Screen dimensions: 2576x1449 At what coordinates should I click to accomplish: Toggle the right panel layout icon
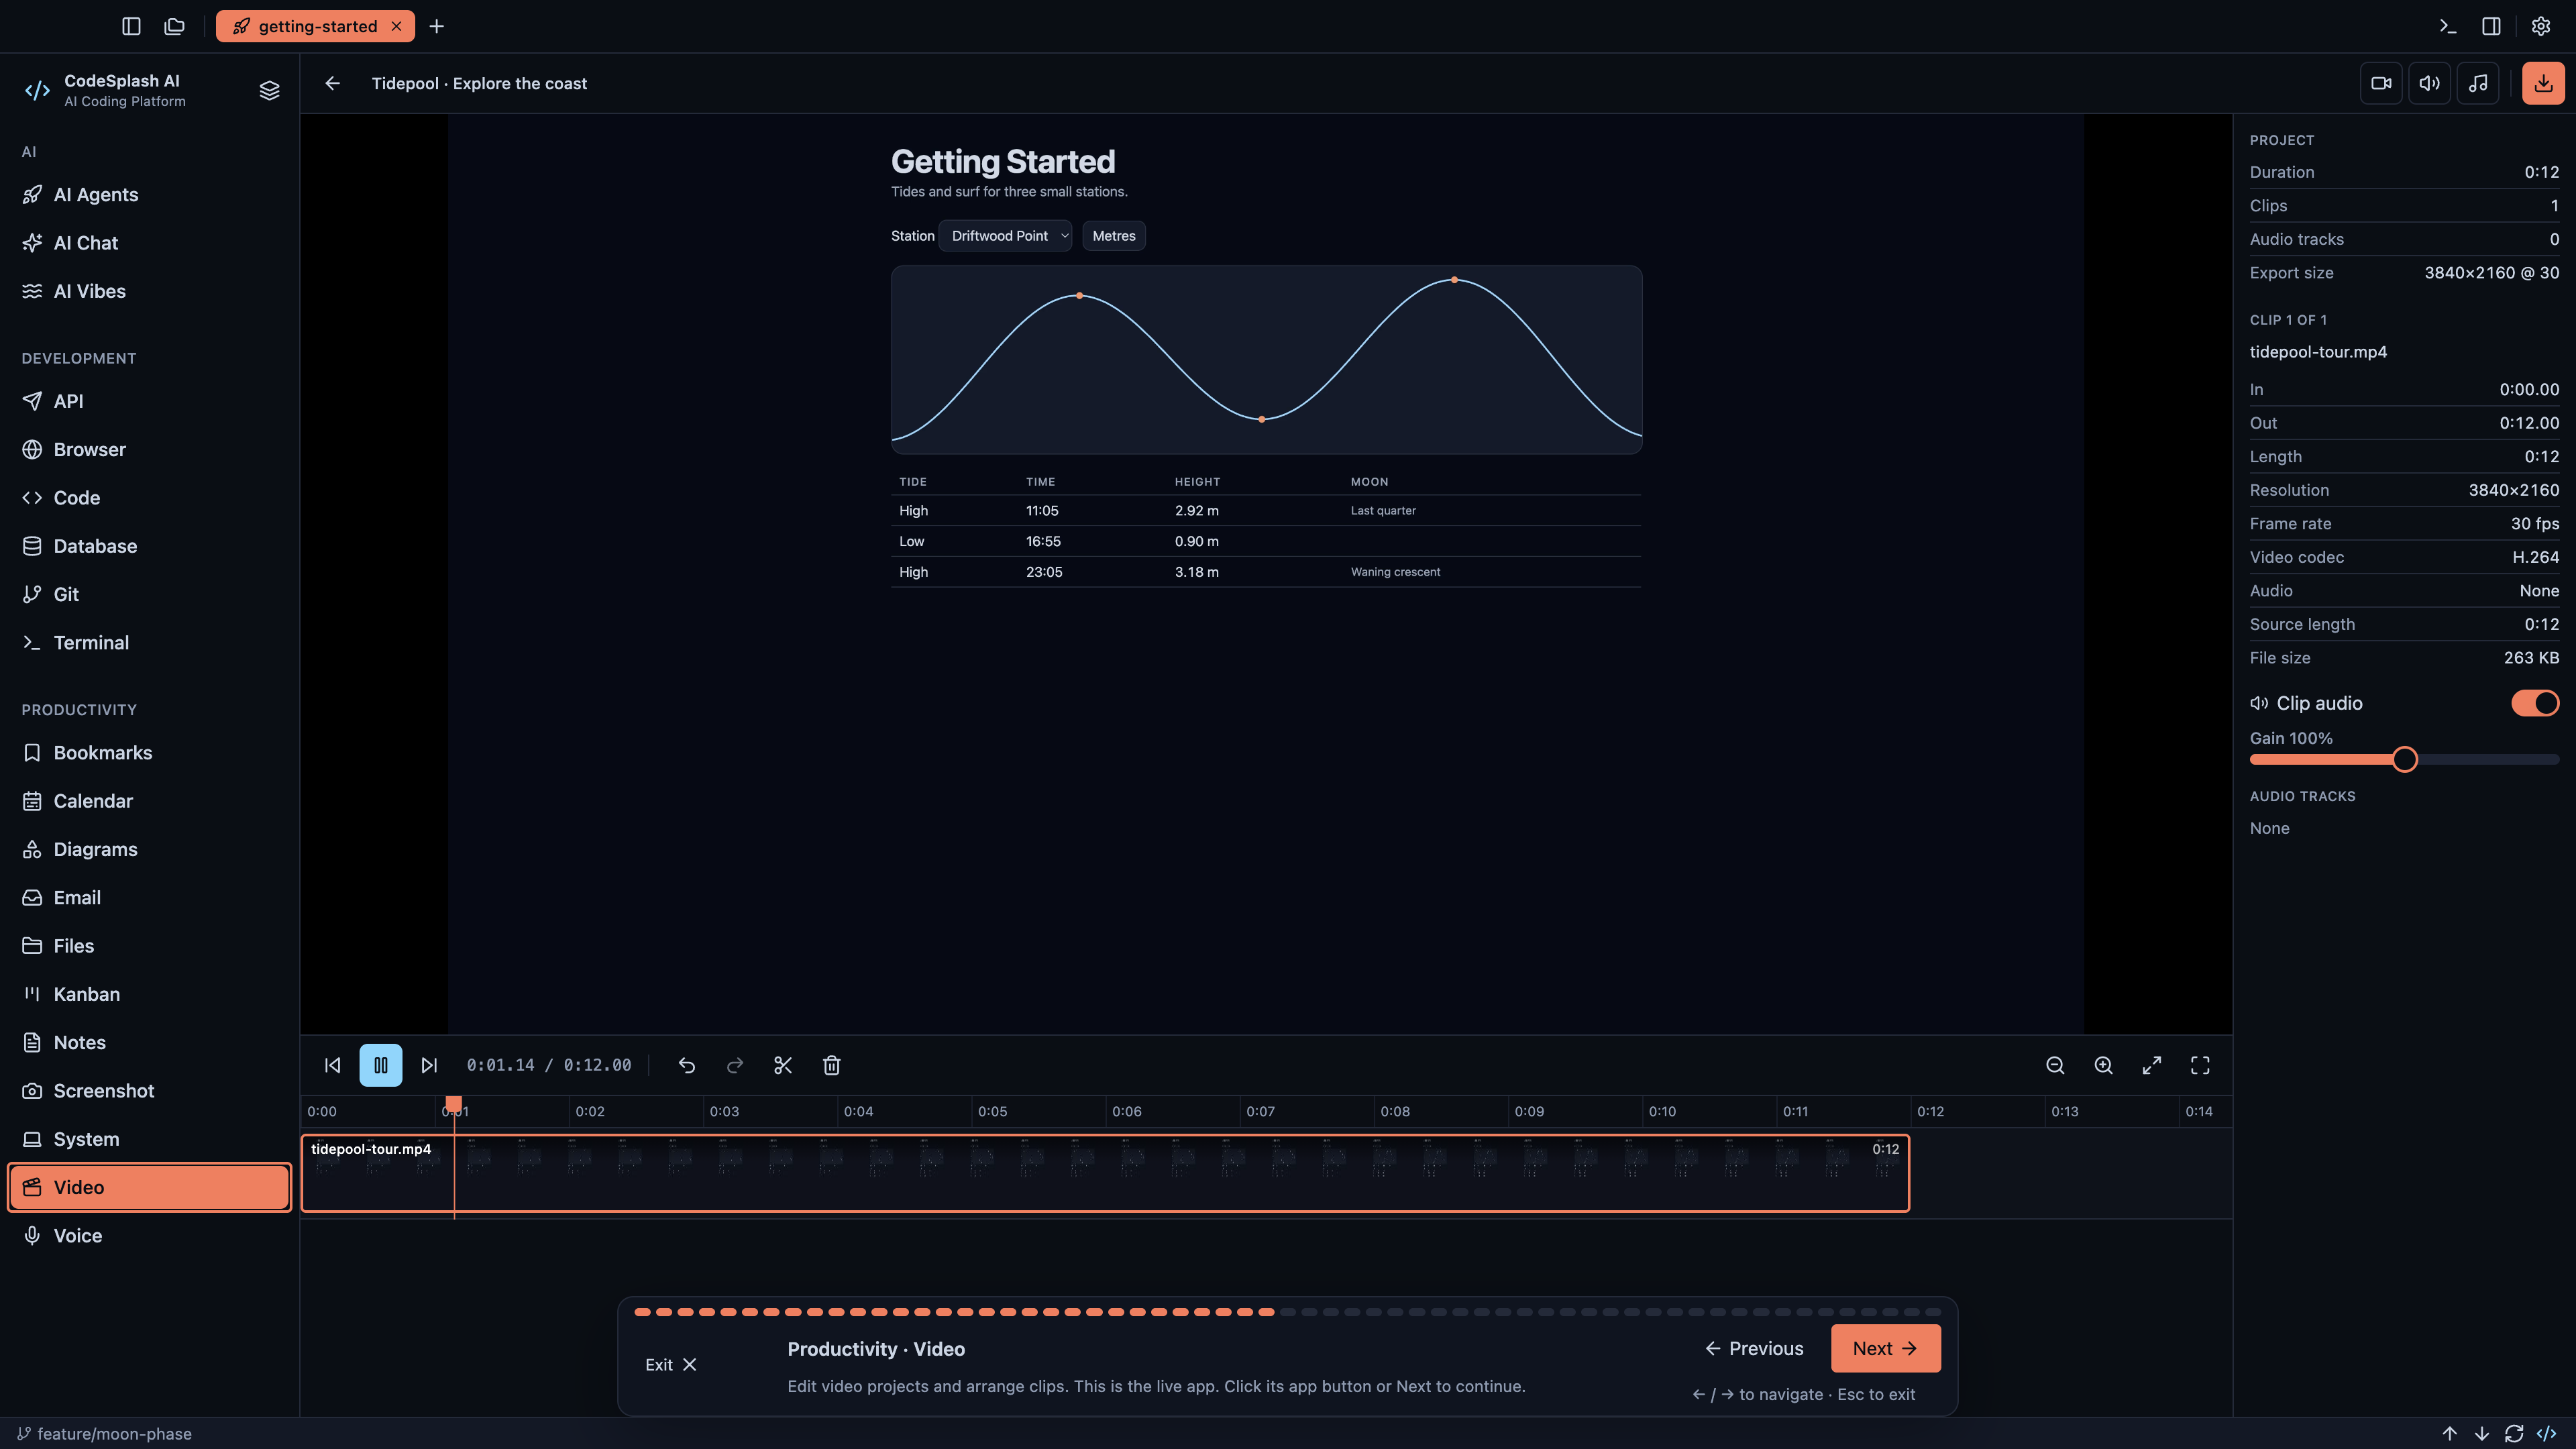(x=2492, y=26)
